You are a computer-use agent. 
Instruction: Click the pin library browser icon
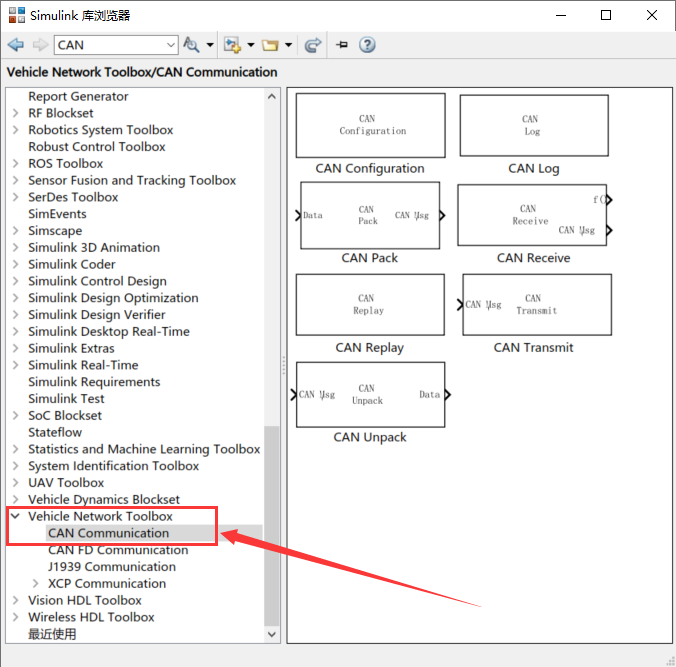pos(342,45)
